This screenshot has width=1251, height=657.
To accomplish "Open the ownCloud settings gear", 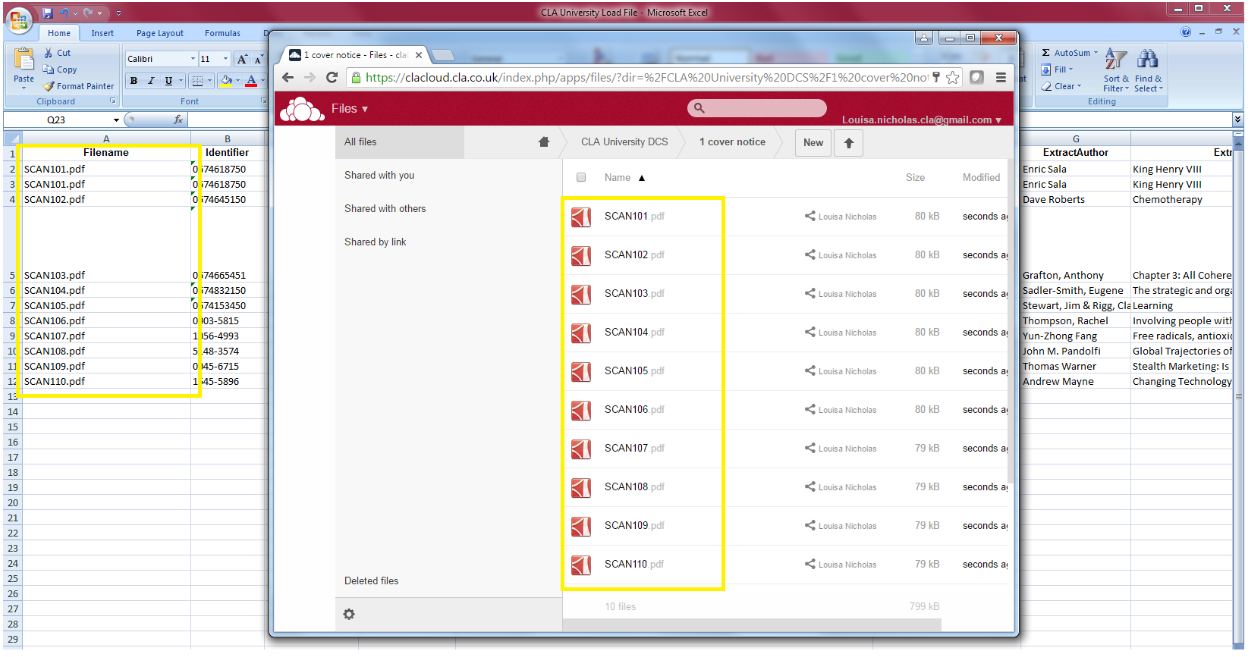I will [349, 614].
